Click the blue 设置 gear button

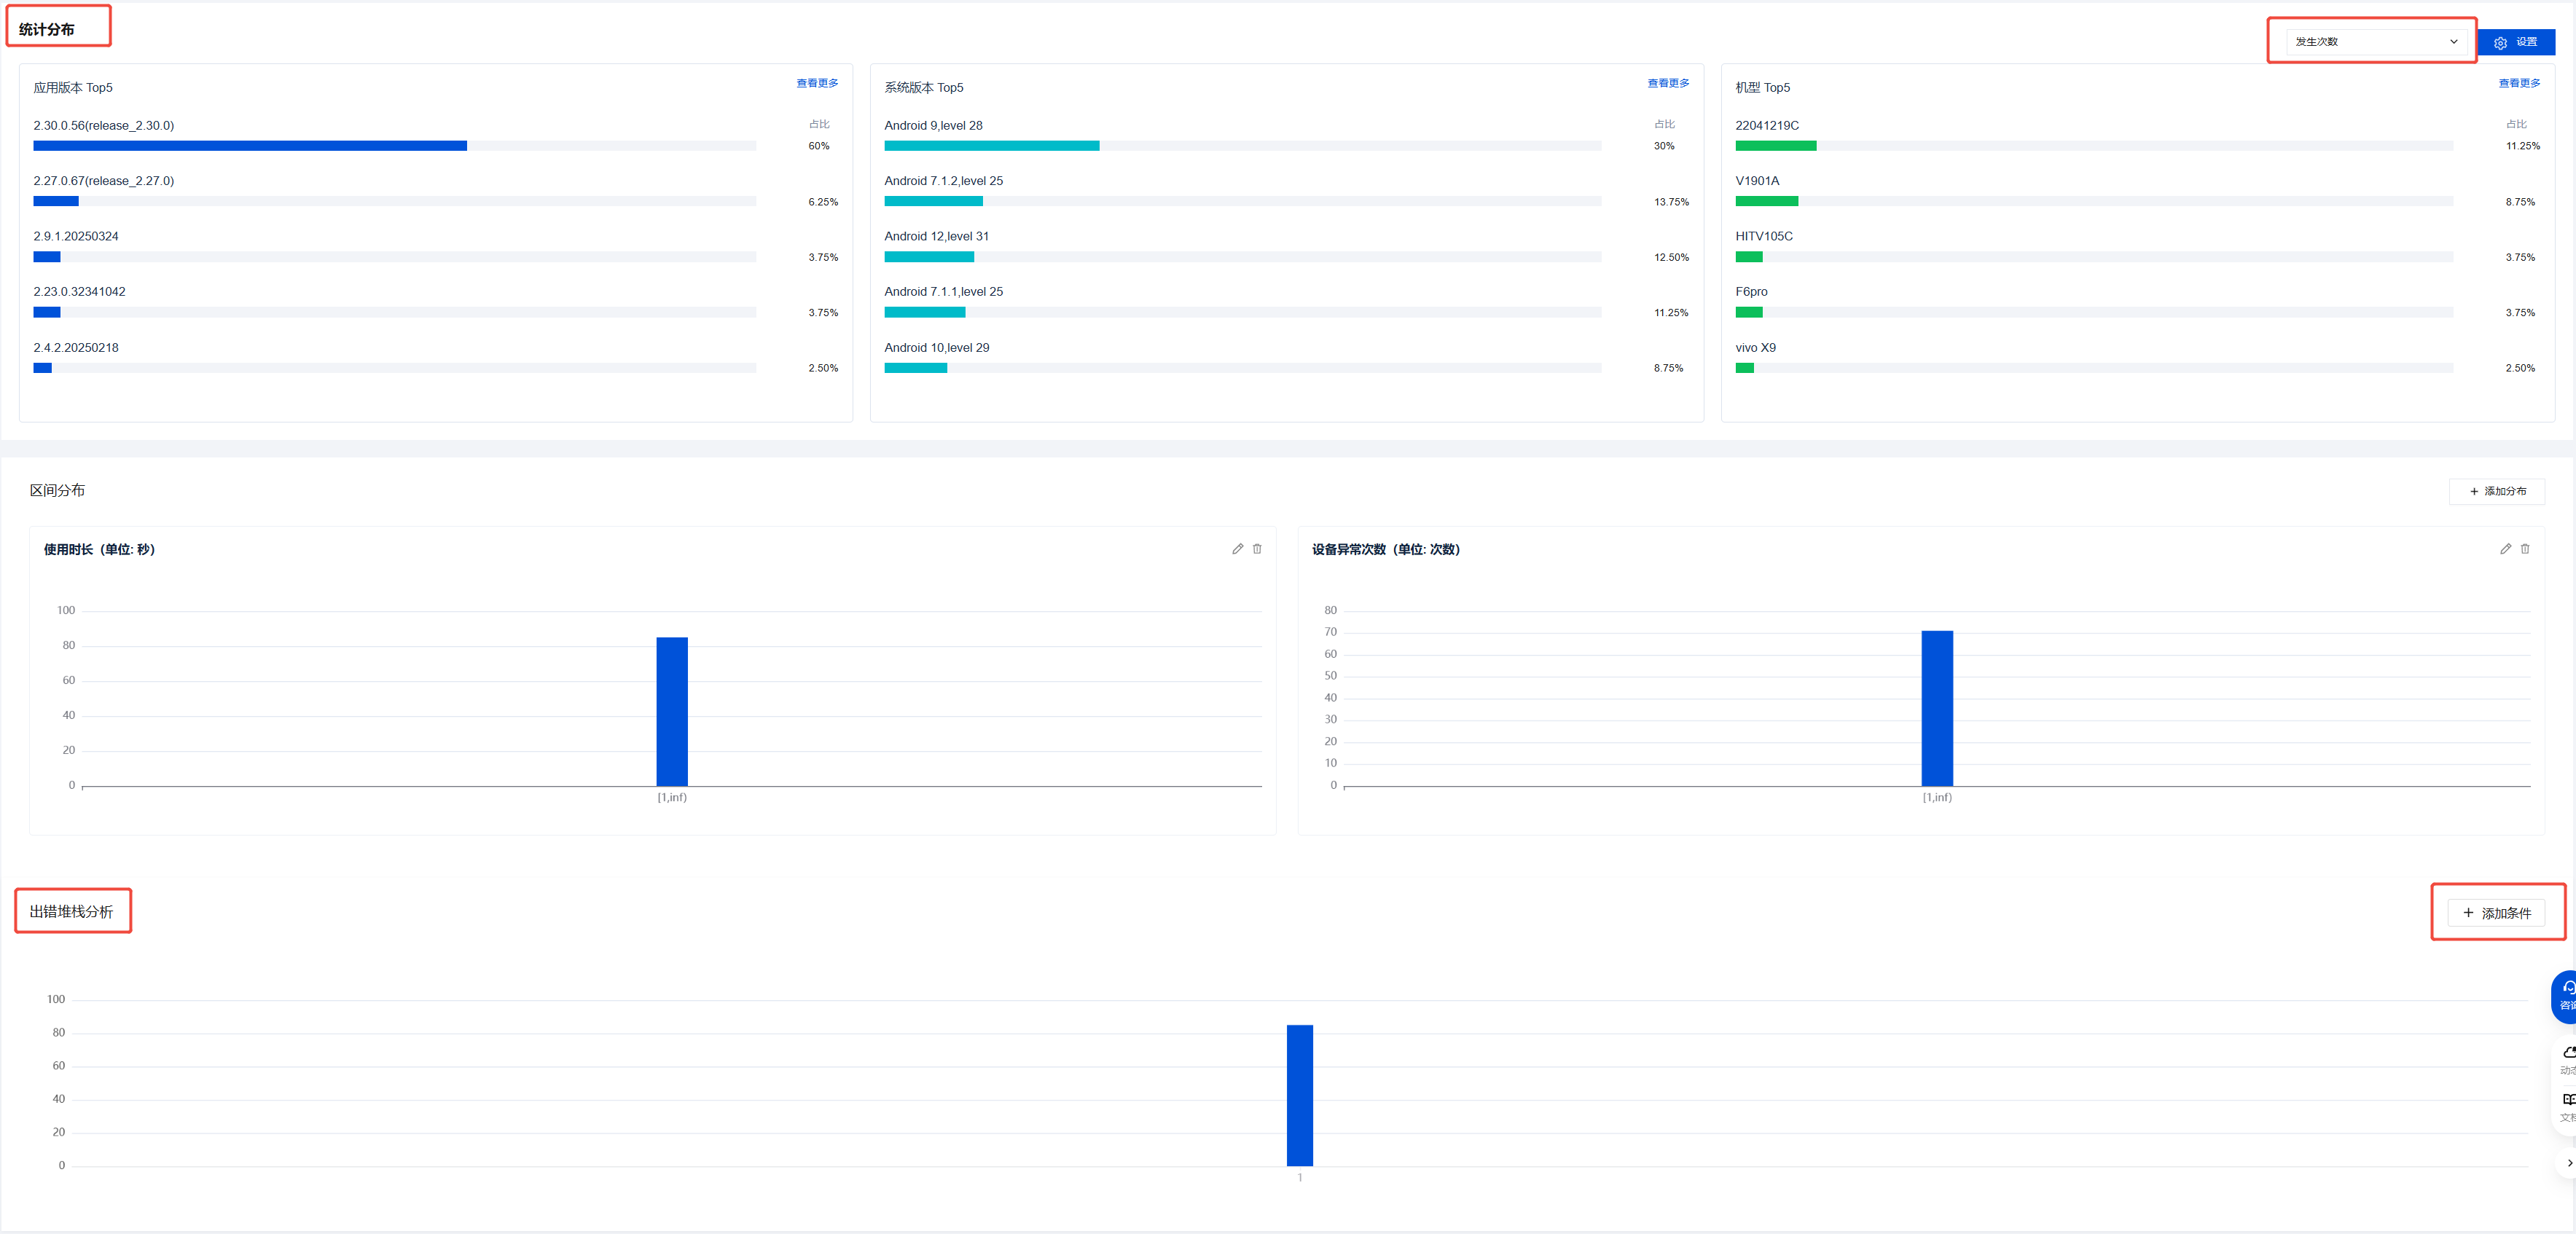2516,42
